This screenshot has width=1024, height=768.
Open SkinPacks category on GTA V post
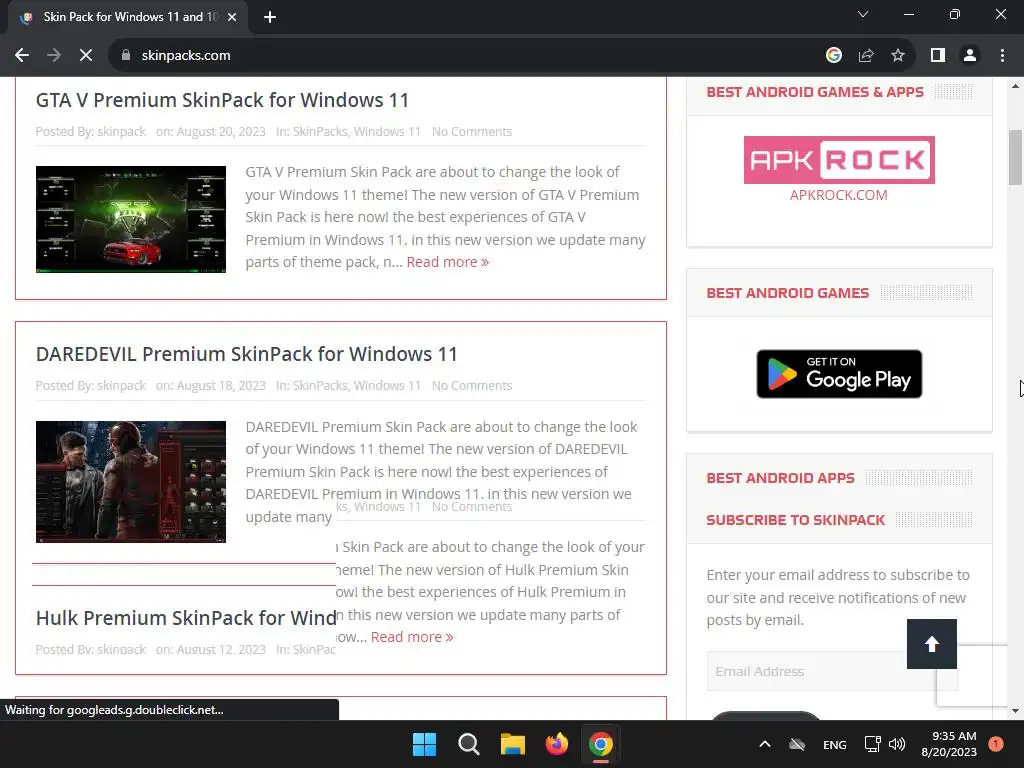point(320,131)
